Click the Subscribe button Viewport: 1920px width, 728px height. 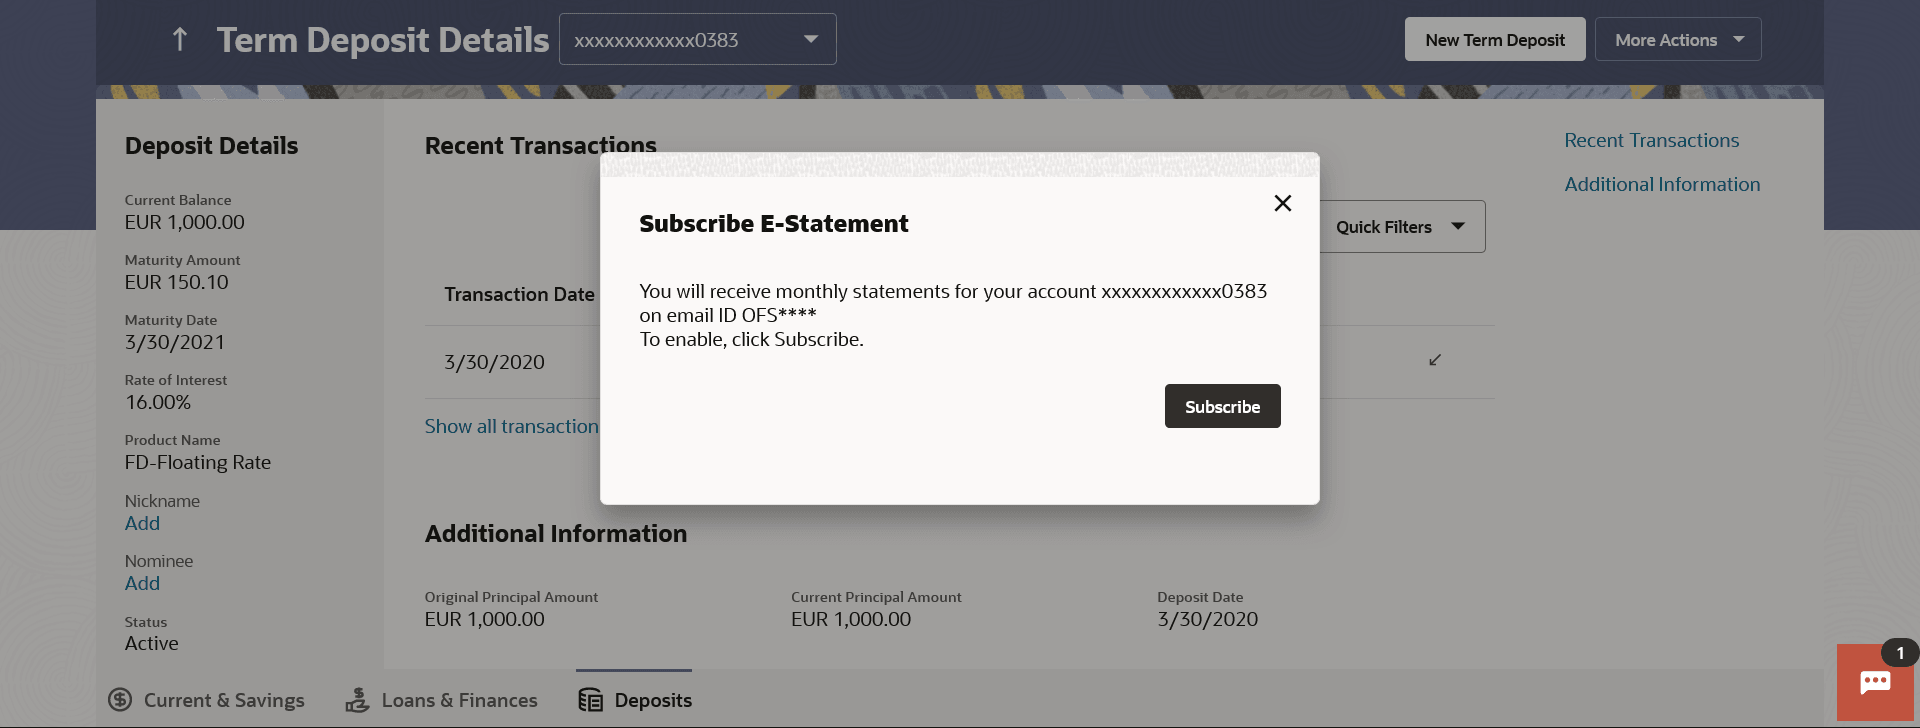1222,406
